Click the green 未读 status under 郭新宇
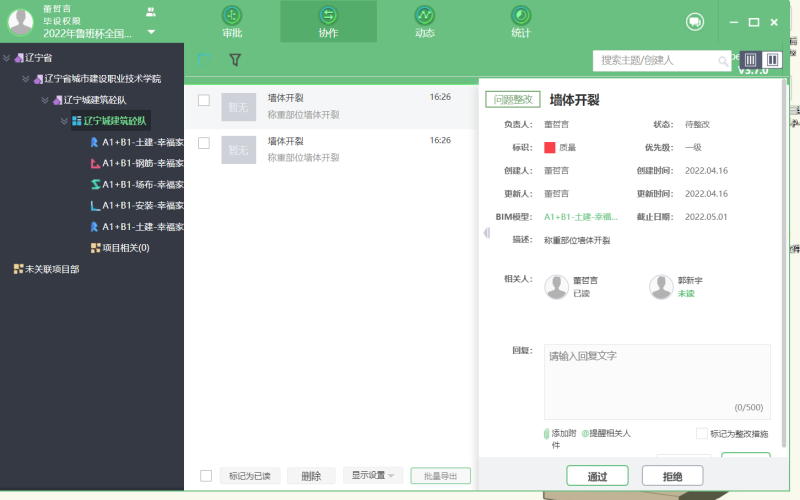 click(686, 293)
